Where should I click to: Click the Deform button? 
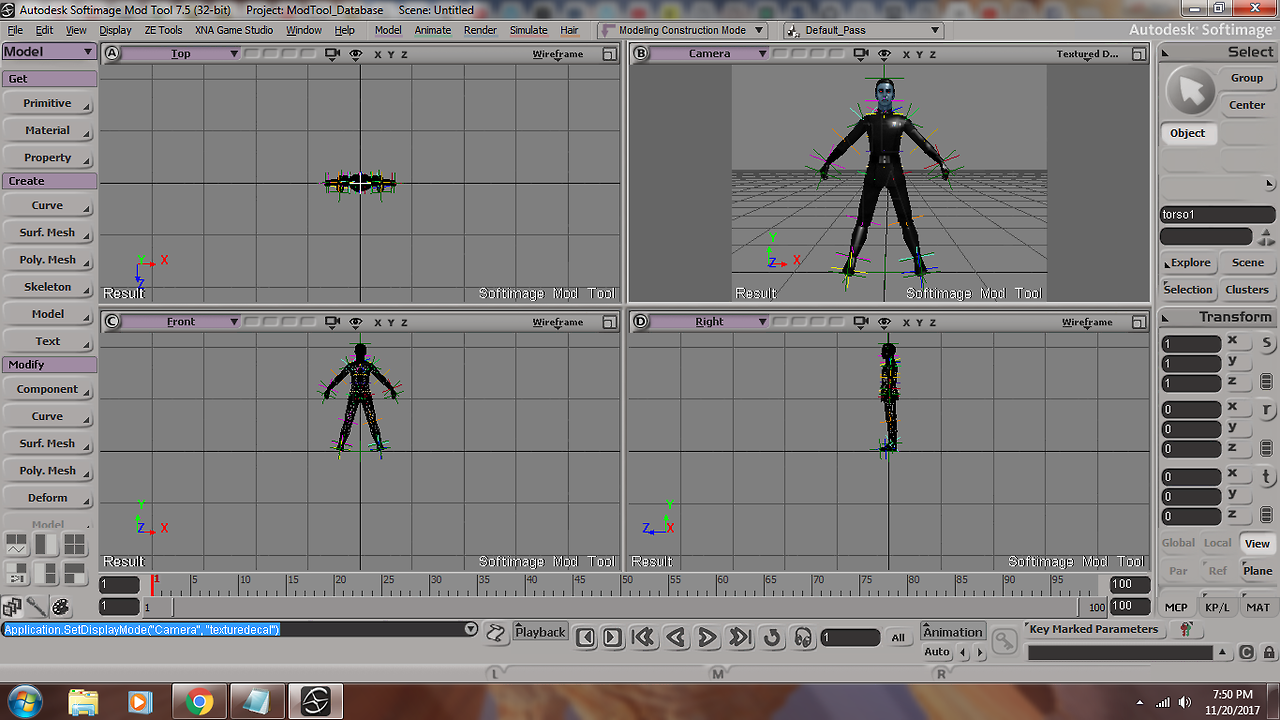48,497
